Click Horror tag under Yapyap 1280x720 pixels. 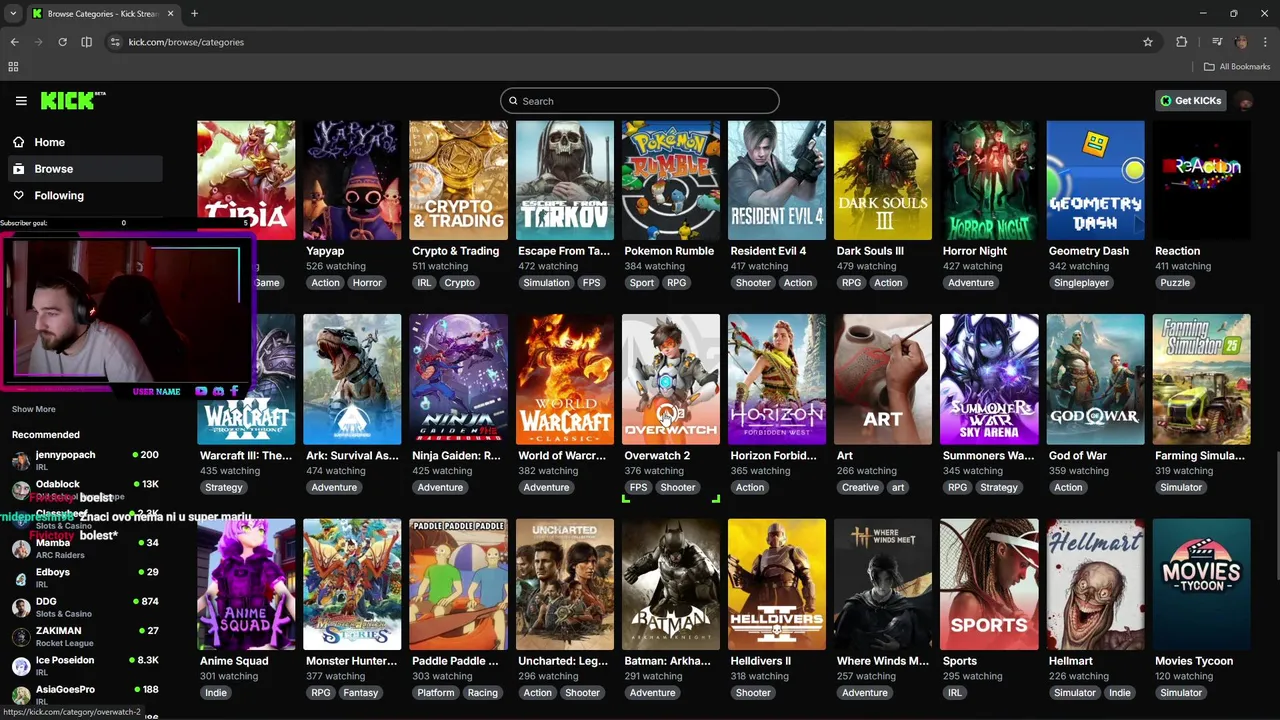[367, 283]
